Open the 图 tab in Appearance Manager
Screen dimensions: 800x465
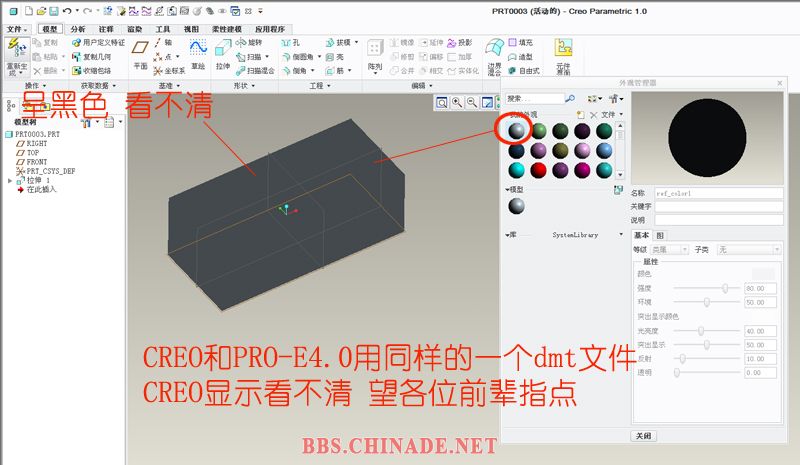[x=660, y=235]
